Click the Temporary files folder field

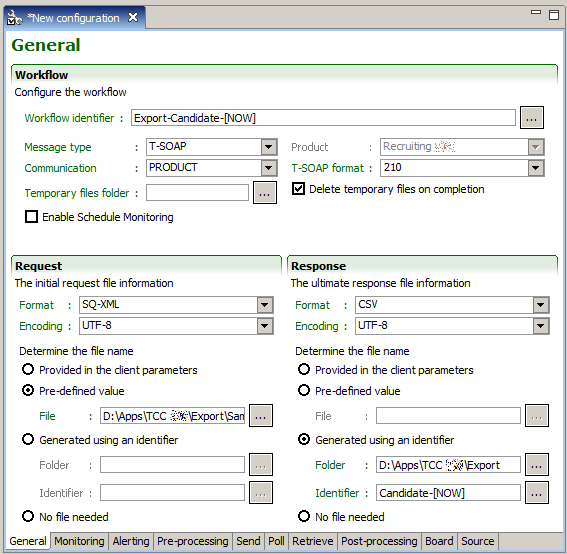pyautogui.click(x=197, y=192)
